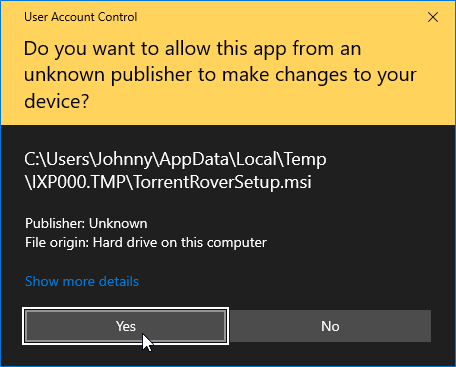This screenshot has height=367, width=456.
Task: Click the unknown publisher question heading
Action: tap(220, 75)
